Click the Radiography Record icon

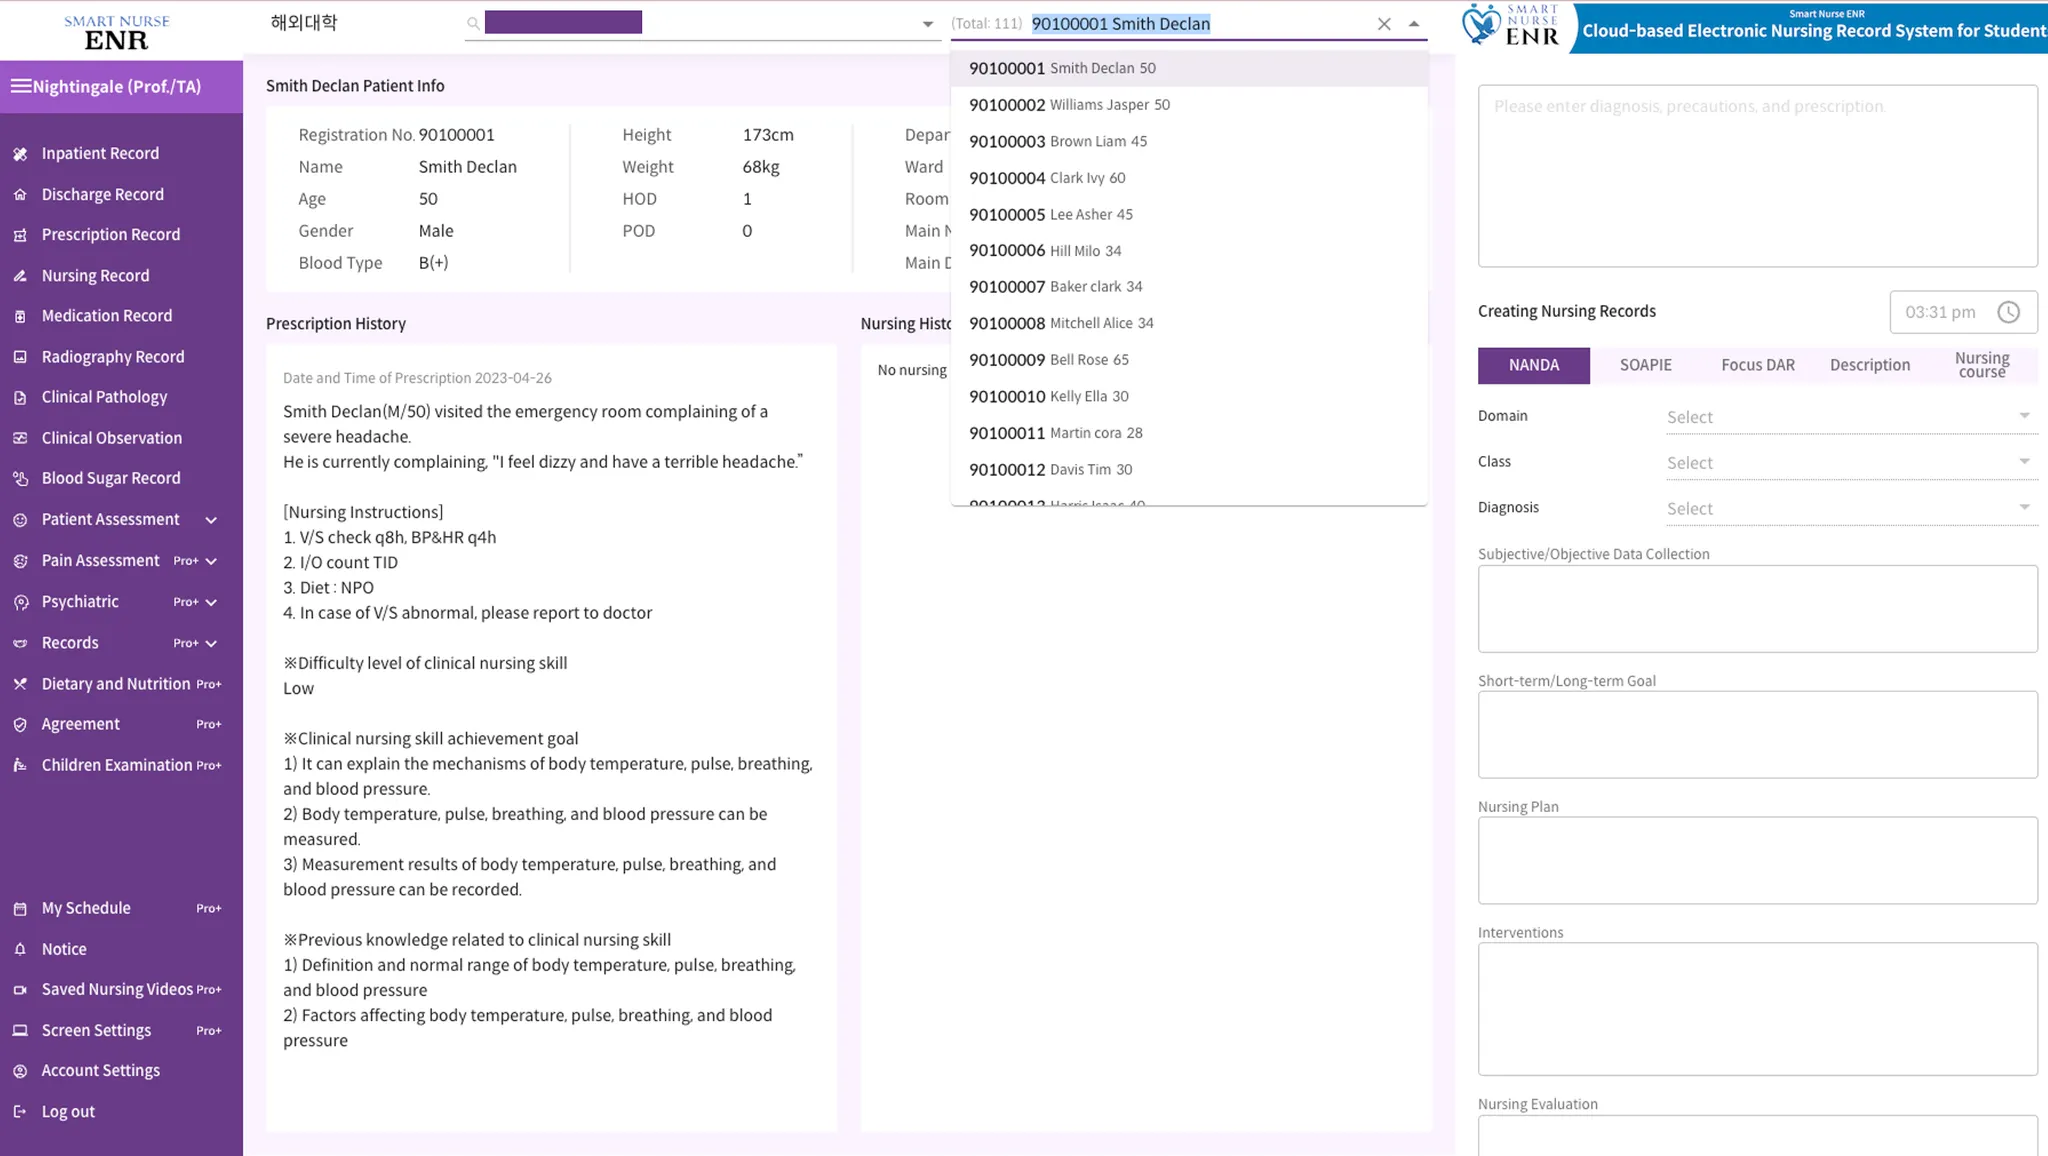pos(20,357)
